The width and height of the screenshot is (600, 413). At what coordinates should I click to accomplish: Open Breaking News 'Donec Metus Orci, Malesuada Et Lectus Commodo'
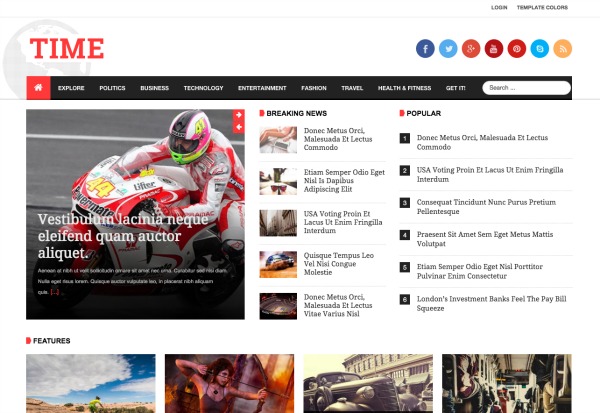(x=338, y=139)
